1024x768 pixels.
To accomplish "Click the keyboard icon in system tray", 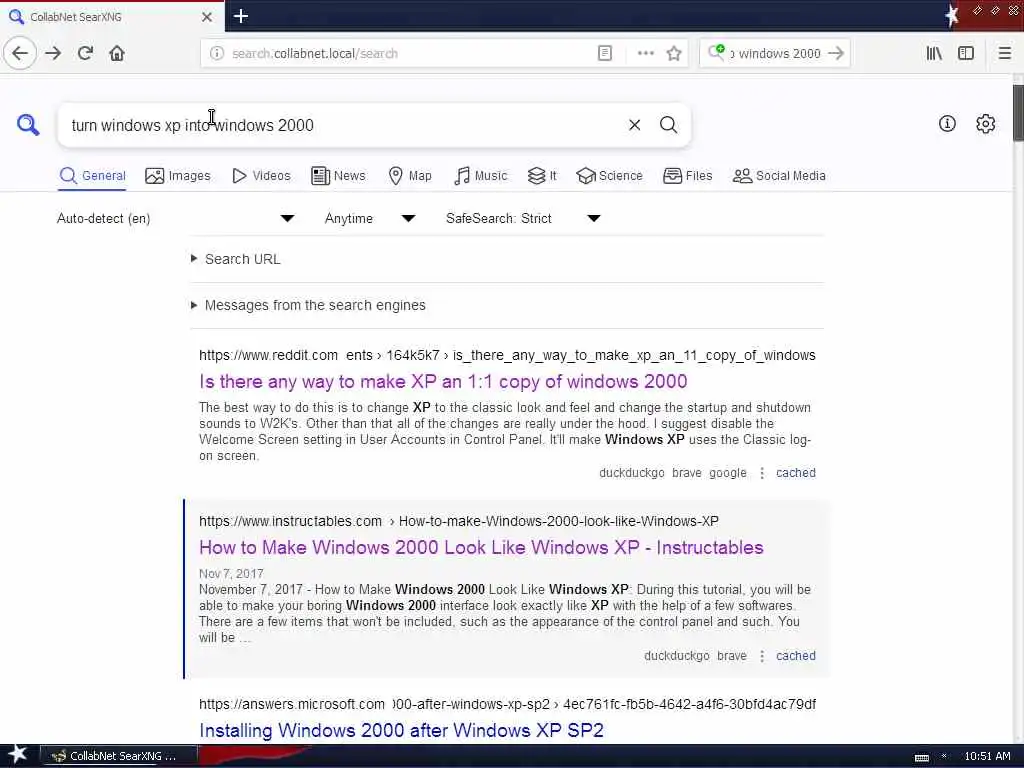I will tap(921, 757).
